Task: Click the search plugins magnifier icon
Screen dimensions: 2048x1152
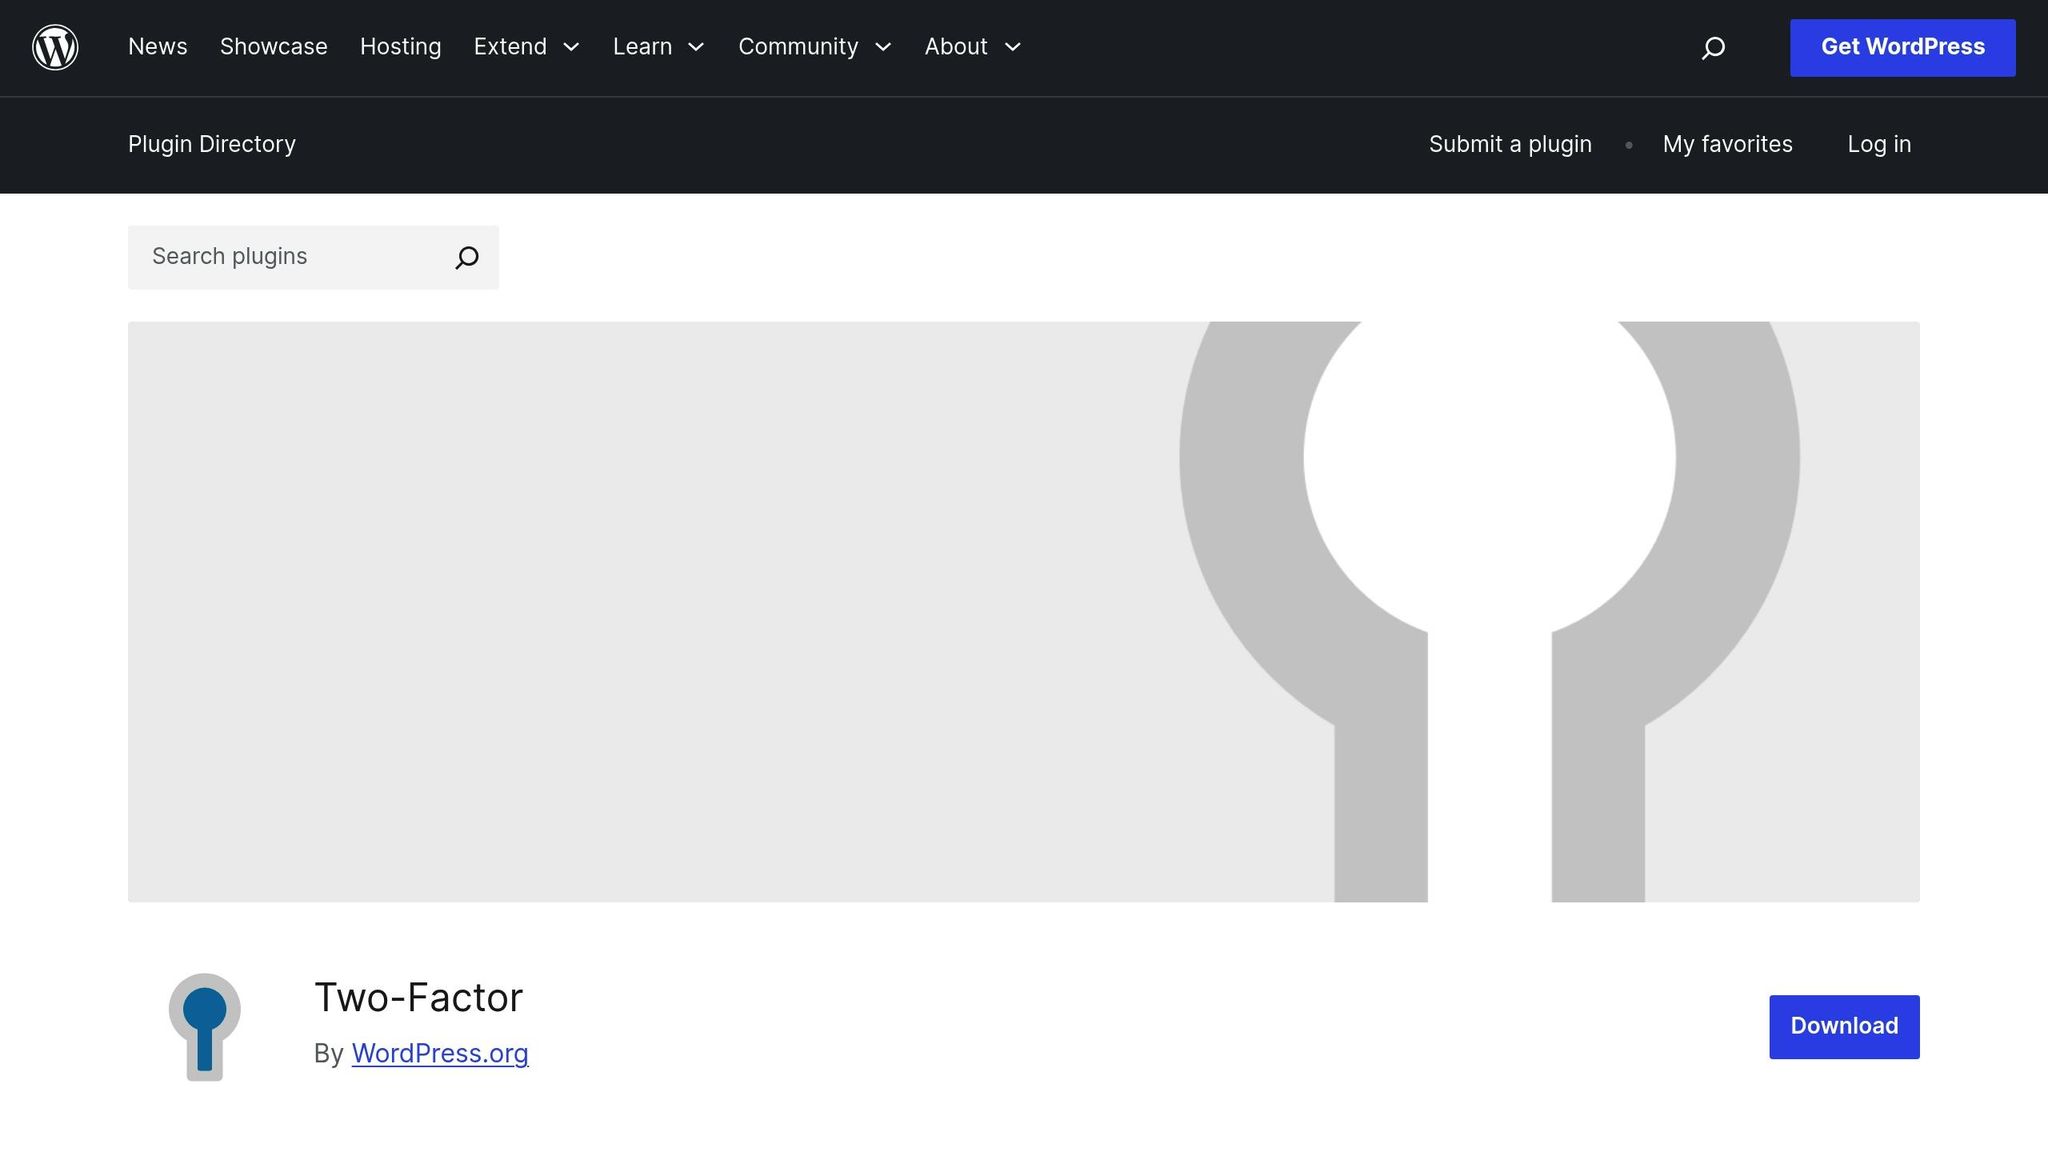Action: [x=467, y=258]
